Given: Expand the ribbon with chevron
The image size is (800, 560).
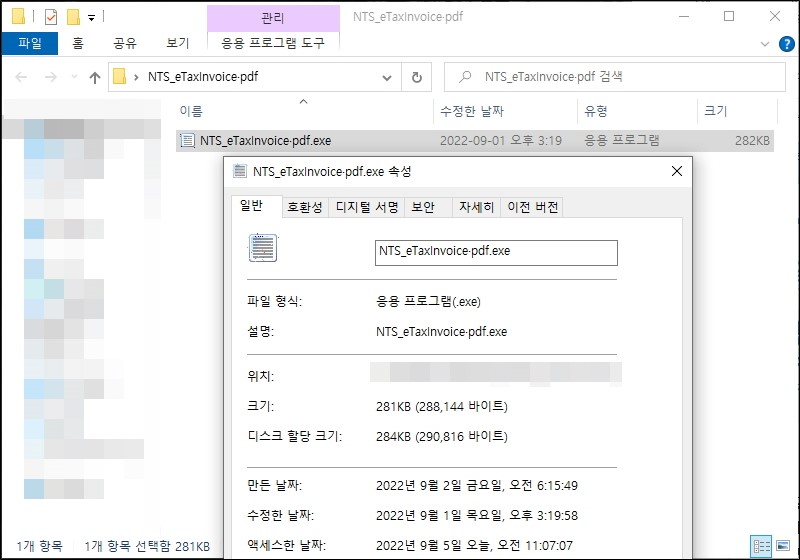Looking at the screenshot, I should [765, 44].
